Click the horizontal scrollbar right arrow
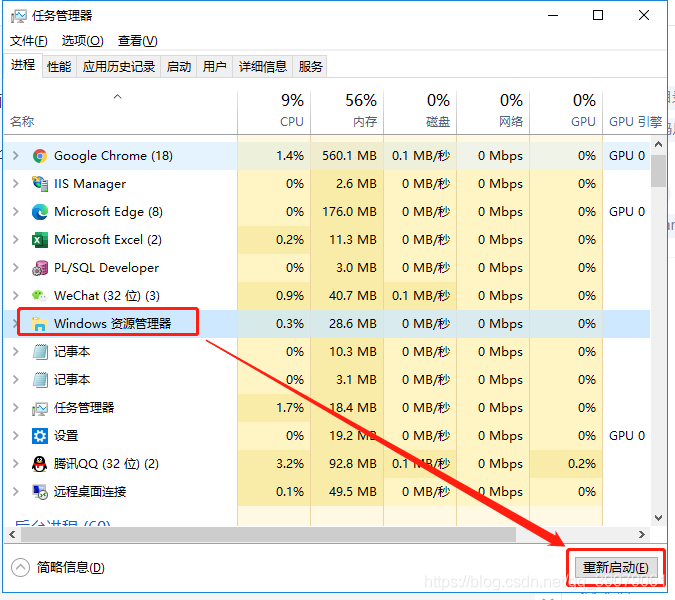Image resolution: width=675 pixels, height=600 pixels. [642, 535]
